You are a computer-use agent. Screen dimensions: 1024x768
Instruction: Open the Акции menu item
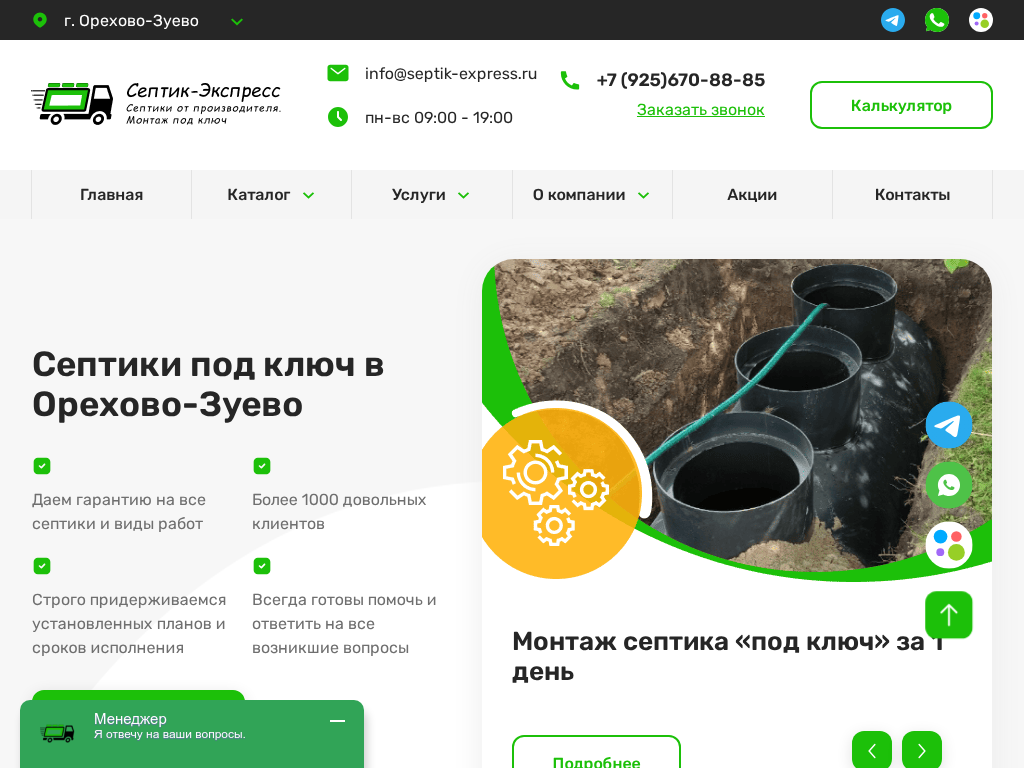click(x=752, y=195)
